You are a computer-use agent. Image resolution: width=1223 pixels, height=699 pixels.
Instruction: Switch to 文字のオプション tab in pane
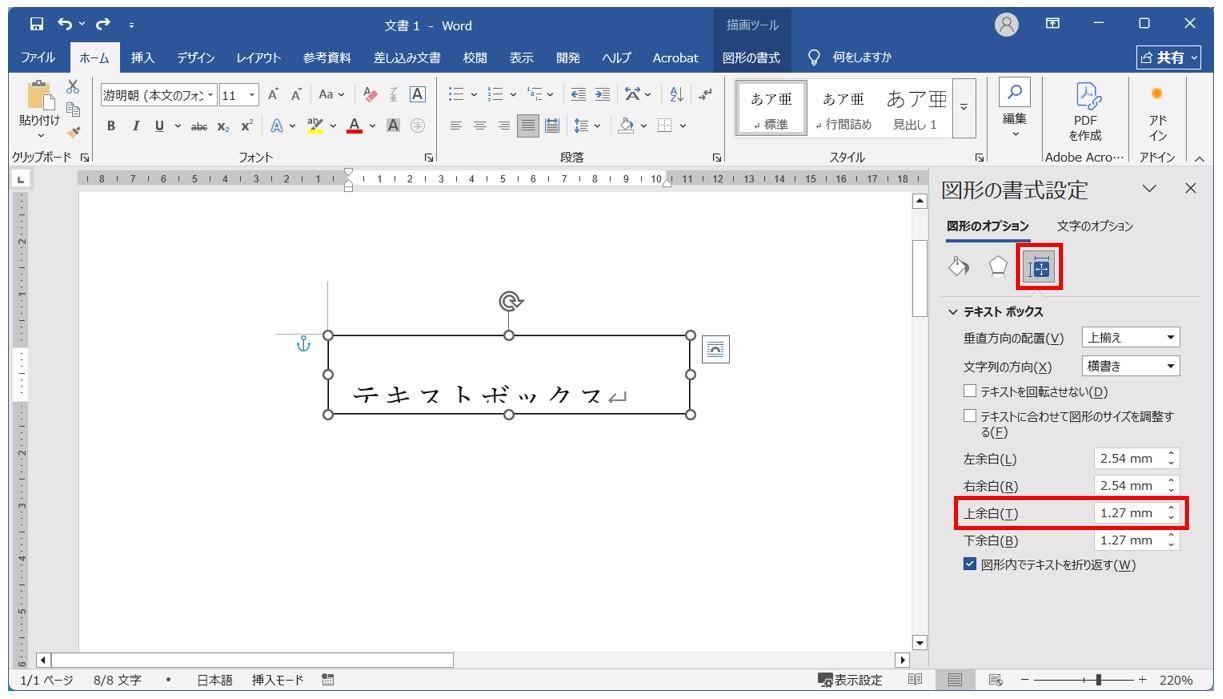[x=1095, y=226]
